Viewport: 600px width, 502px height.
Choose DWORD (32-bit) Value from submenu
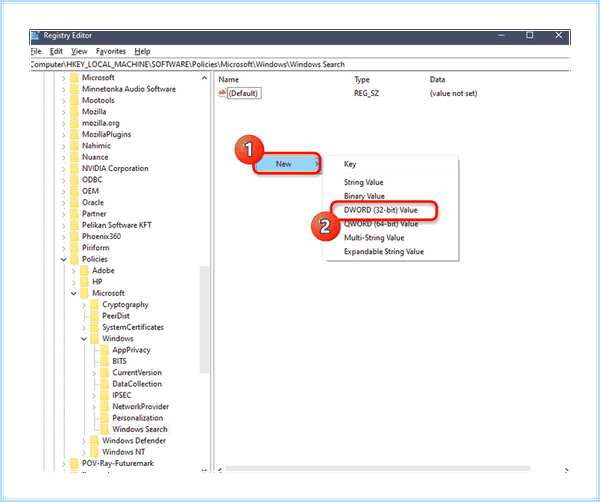click(x=381, y=210)
